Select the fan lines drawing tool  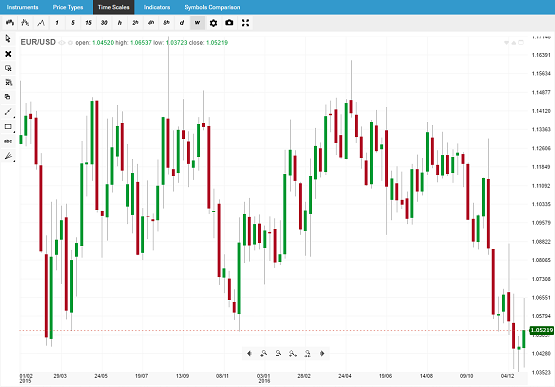pos(8,156)
